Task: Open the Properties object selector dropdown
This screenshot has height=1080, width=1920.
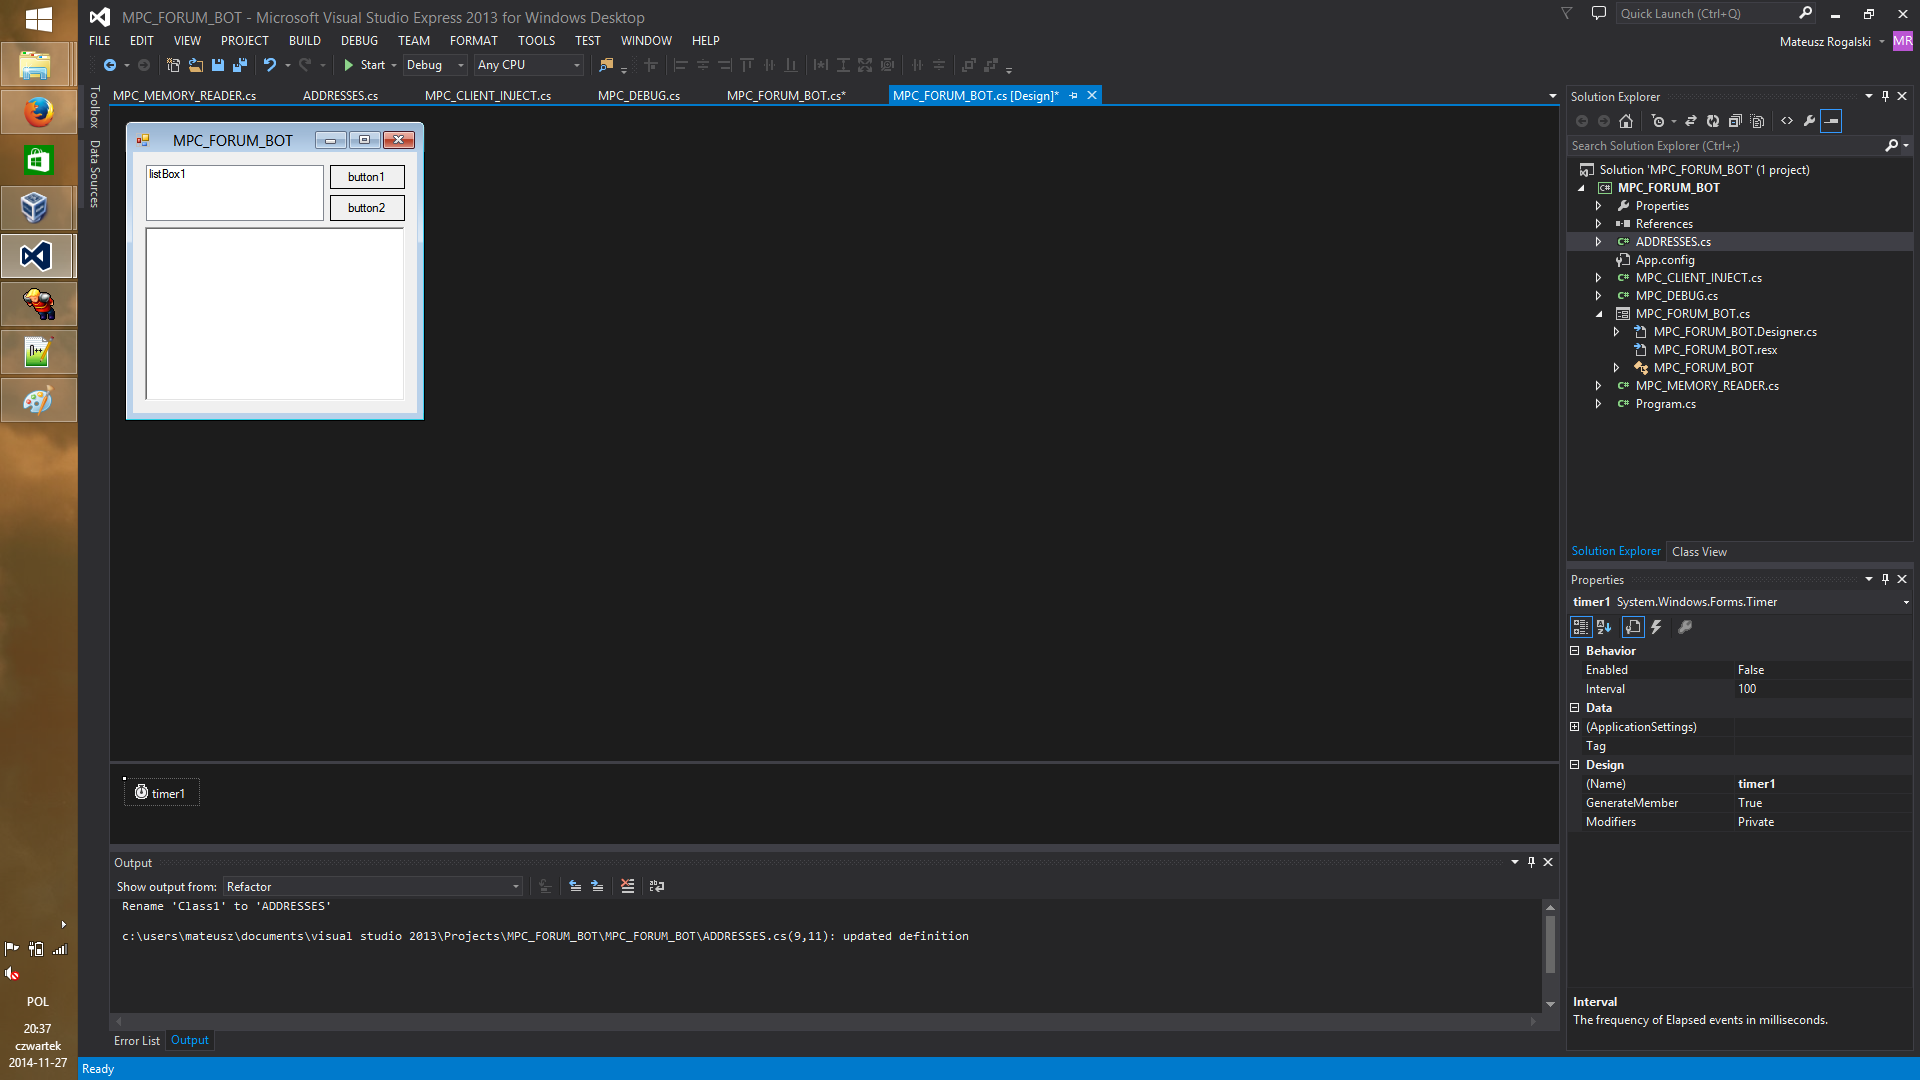Action: [1740, 602]
